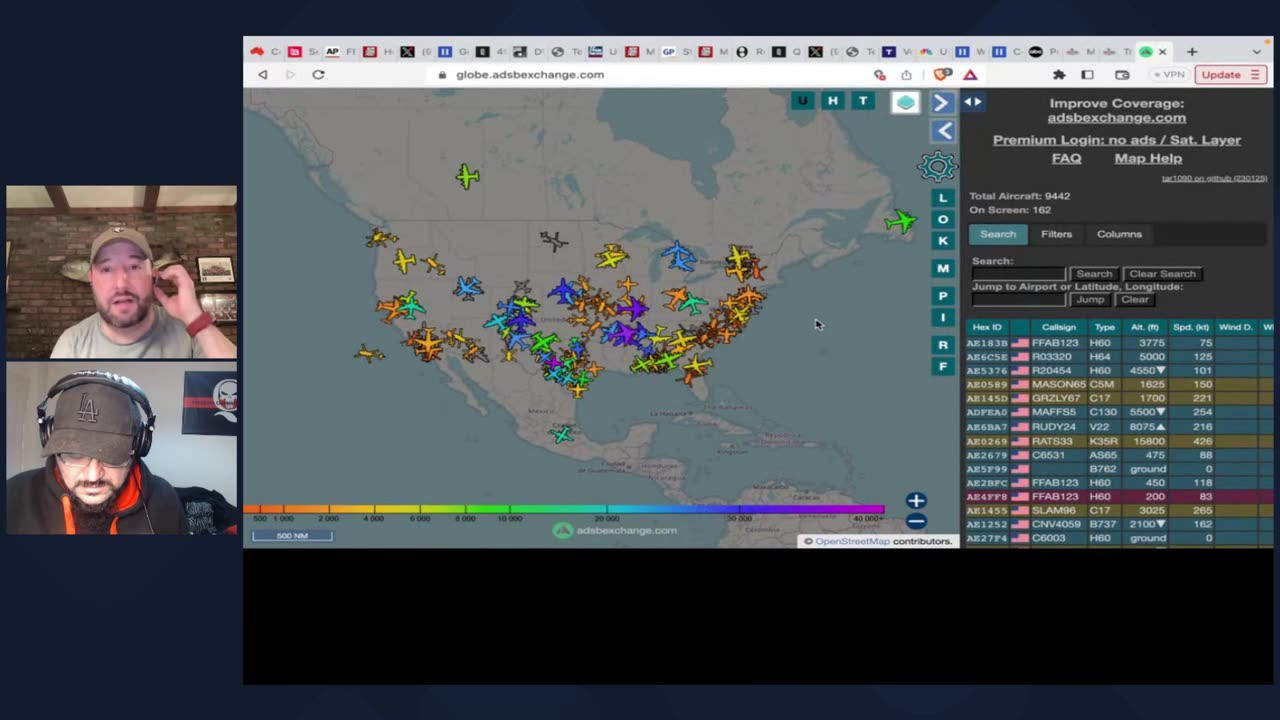1280x720 pixels.
Task: Focus the Search text field
Action: tap(1019, 274)
